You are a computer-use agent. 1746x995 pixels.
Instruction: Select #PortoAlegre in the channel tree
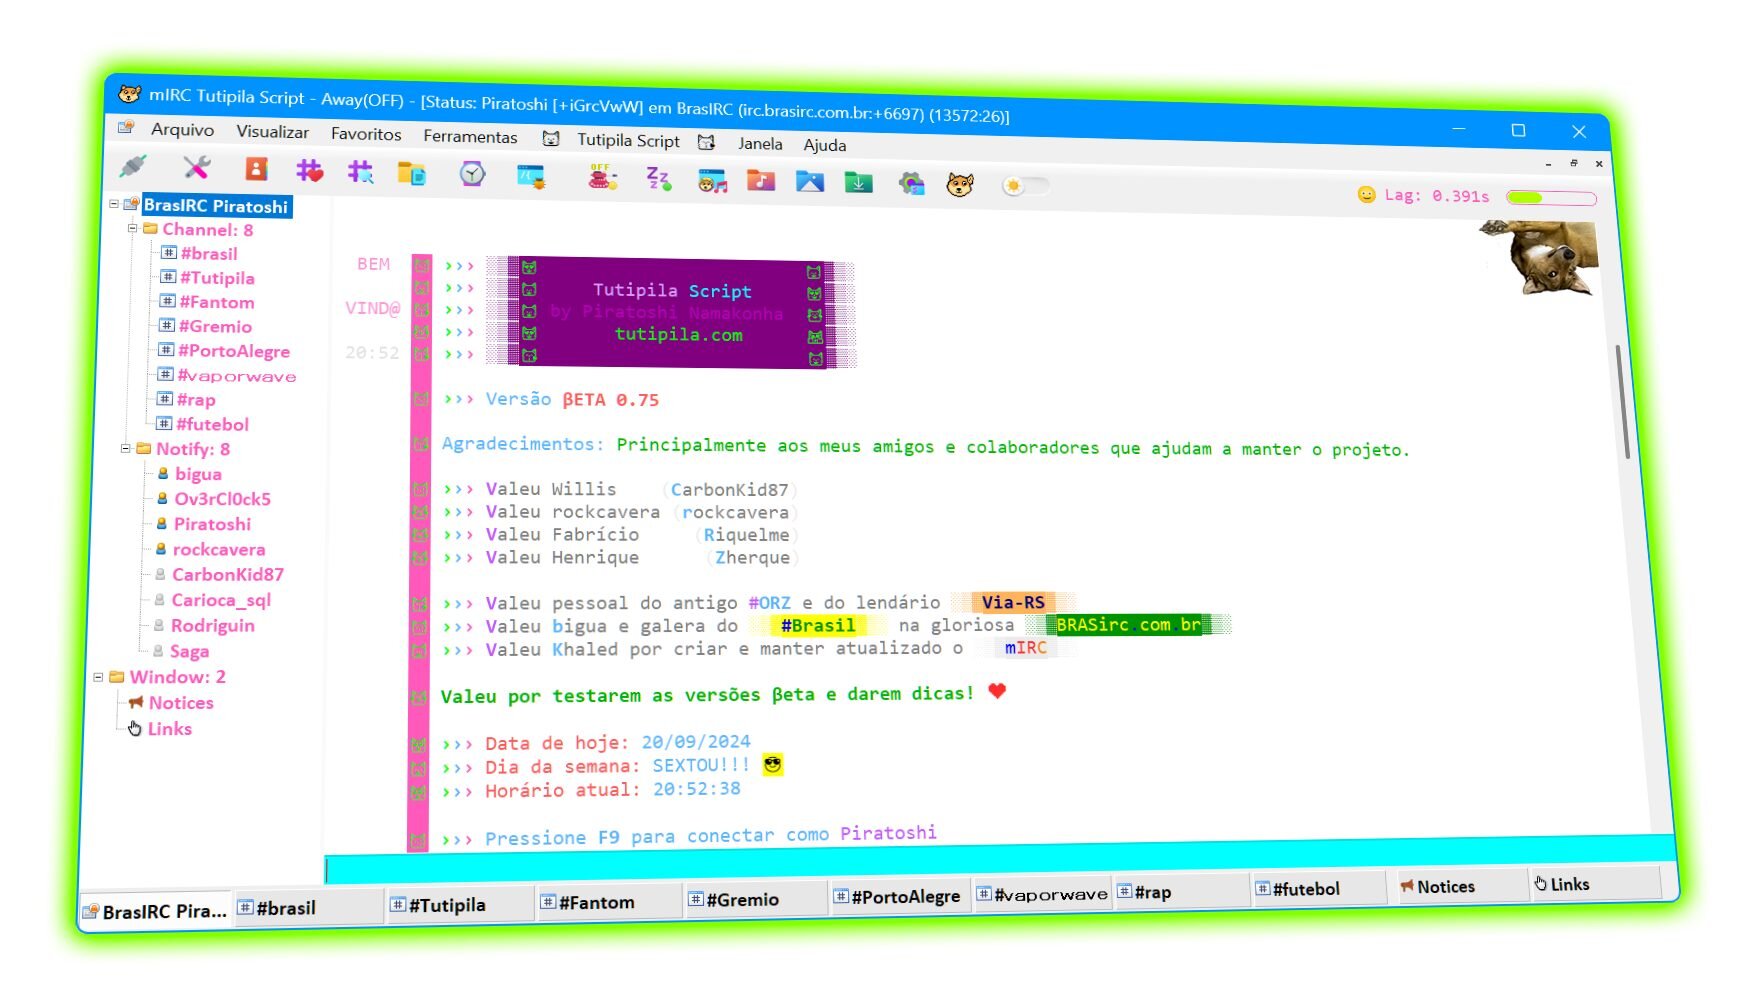pos(234,351)
